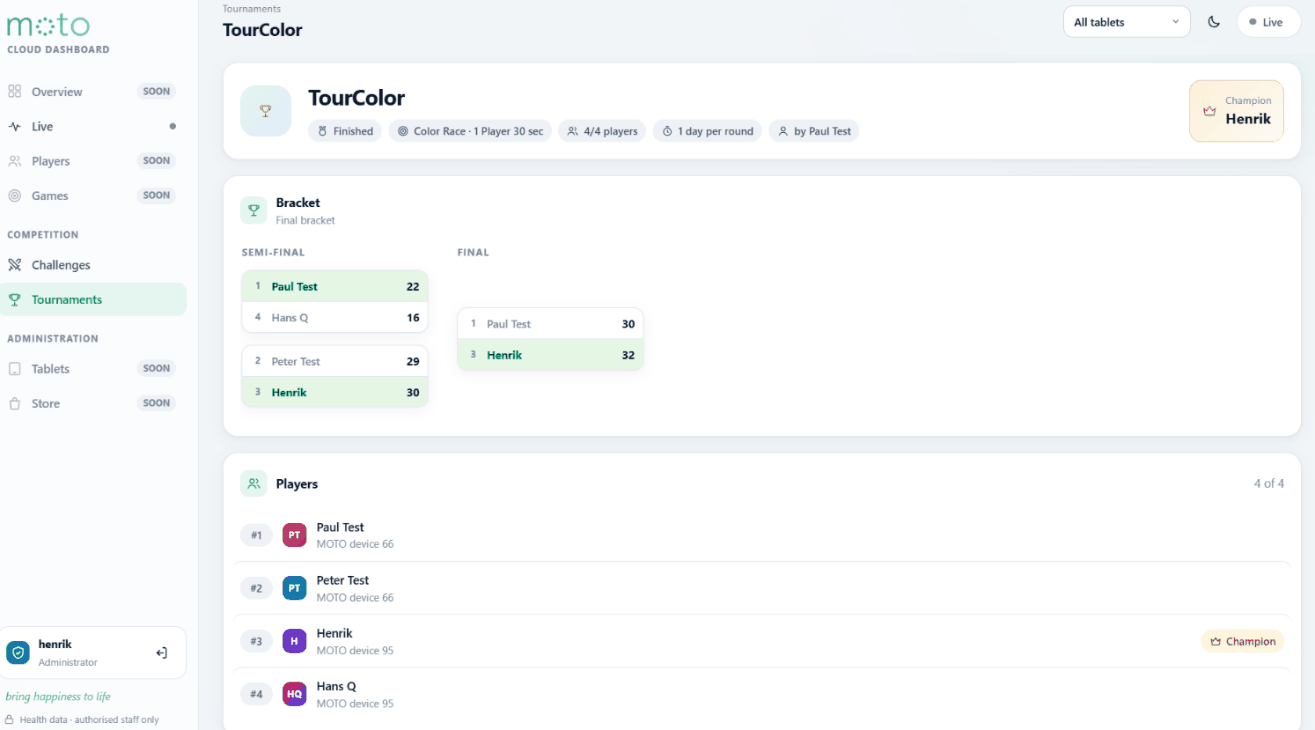Viewport: 1315px width, 730px height.
Task: Click the SOON badge next to Overview
Action: (x=156, y=92)
